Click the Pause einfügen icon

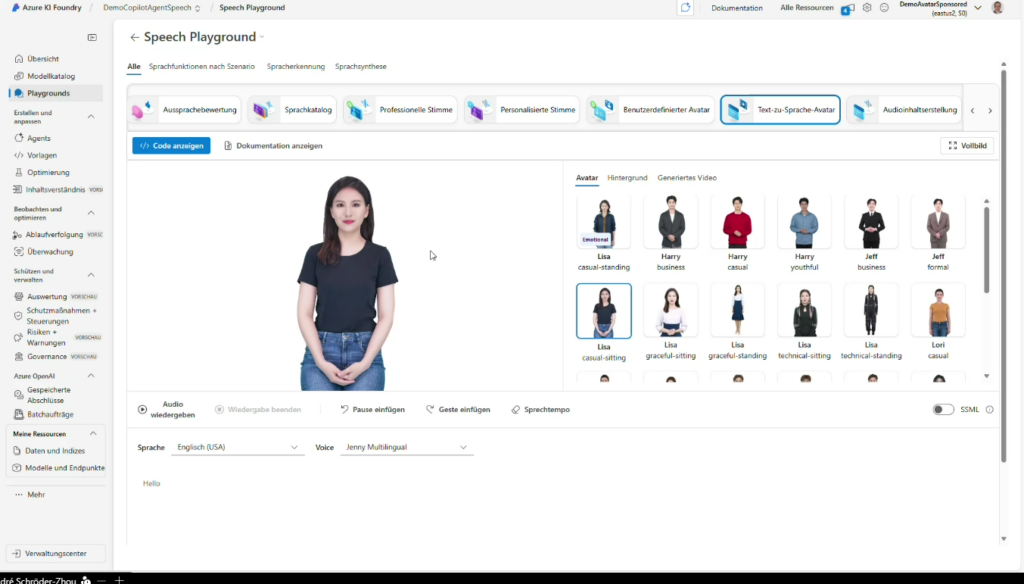click(344, 410)
